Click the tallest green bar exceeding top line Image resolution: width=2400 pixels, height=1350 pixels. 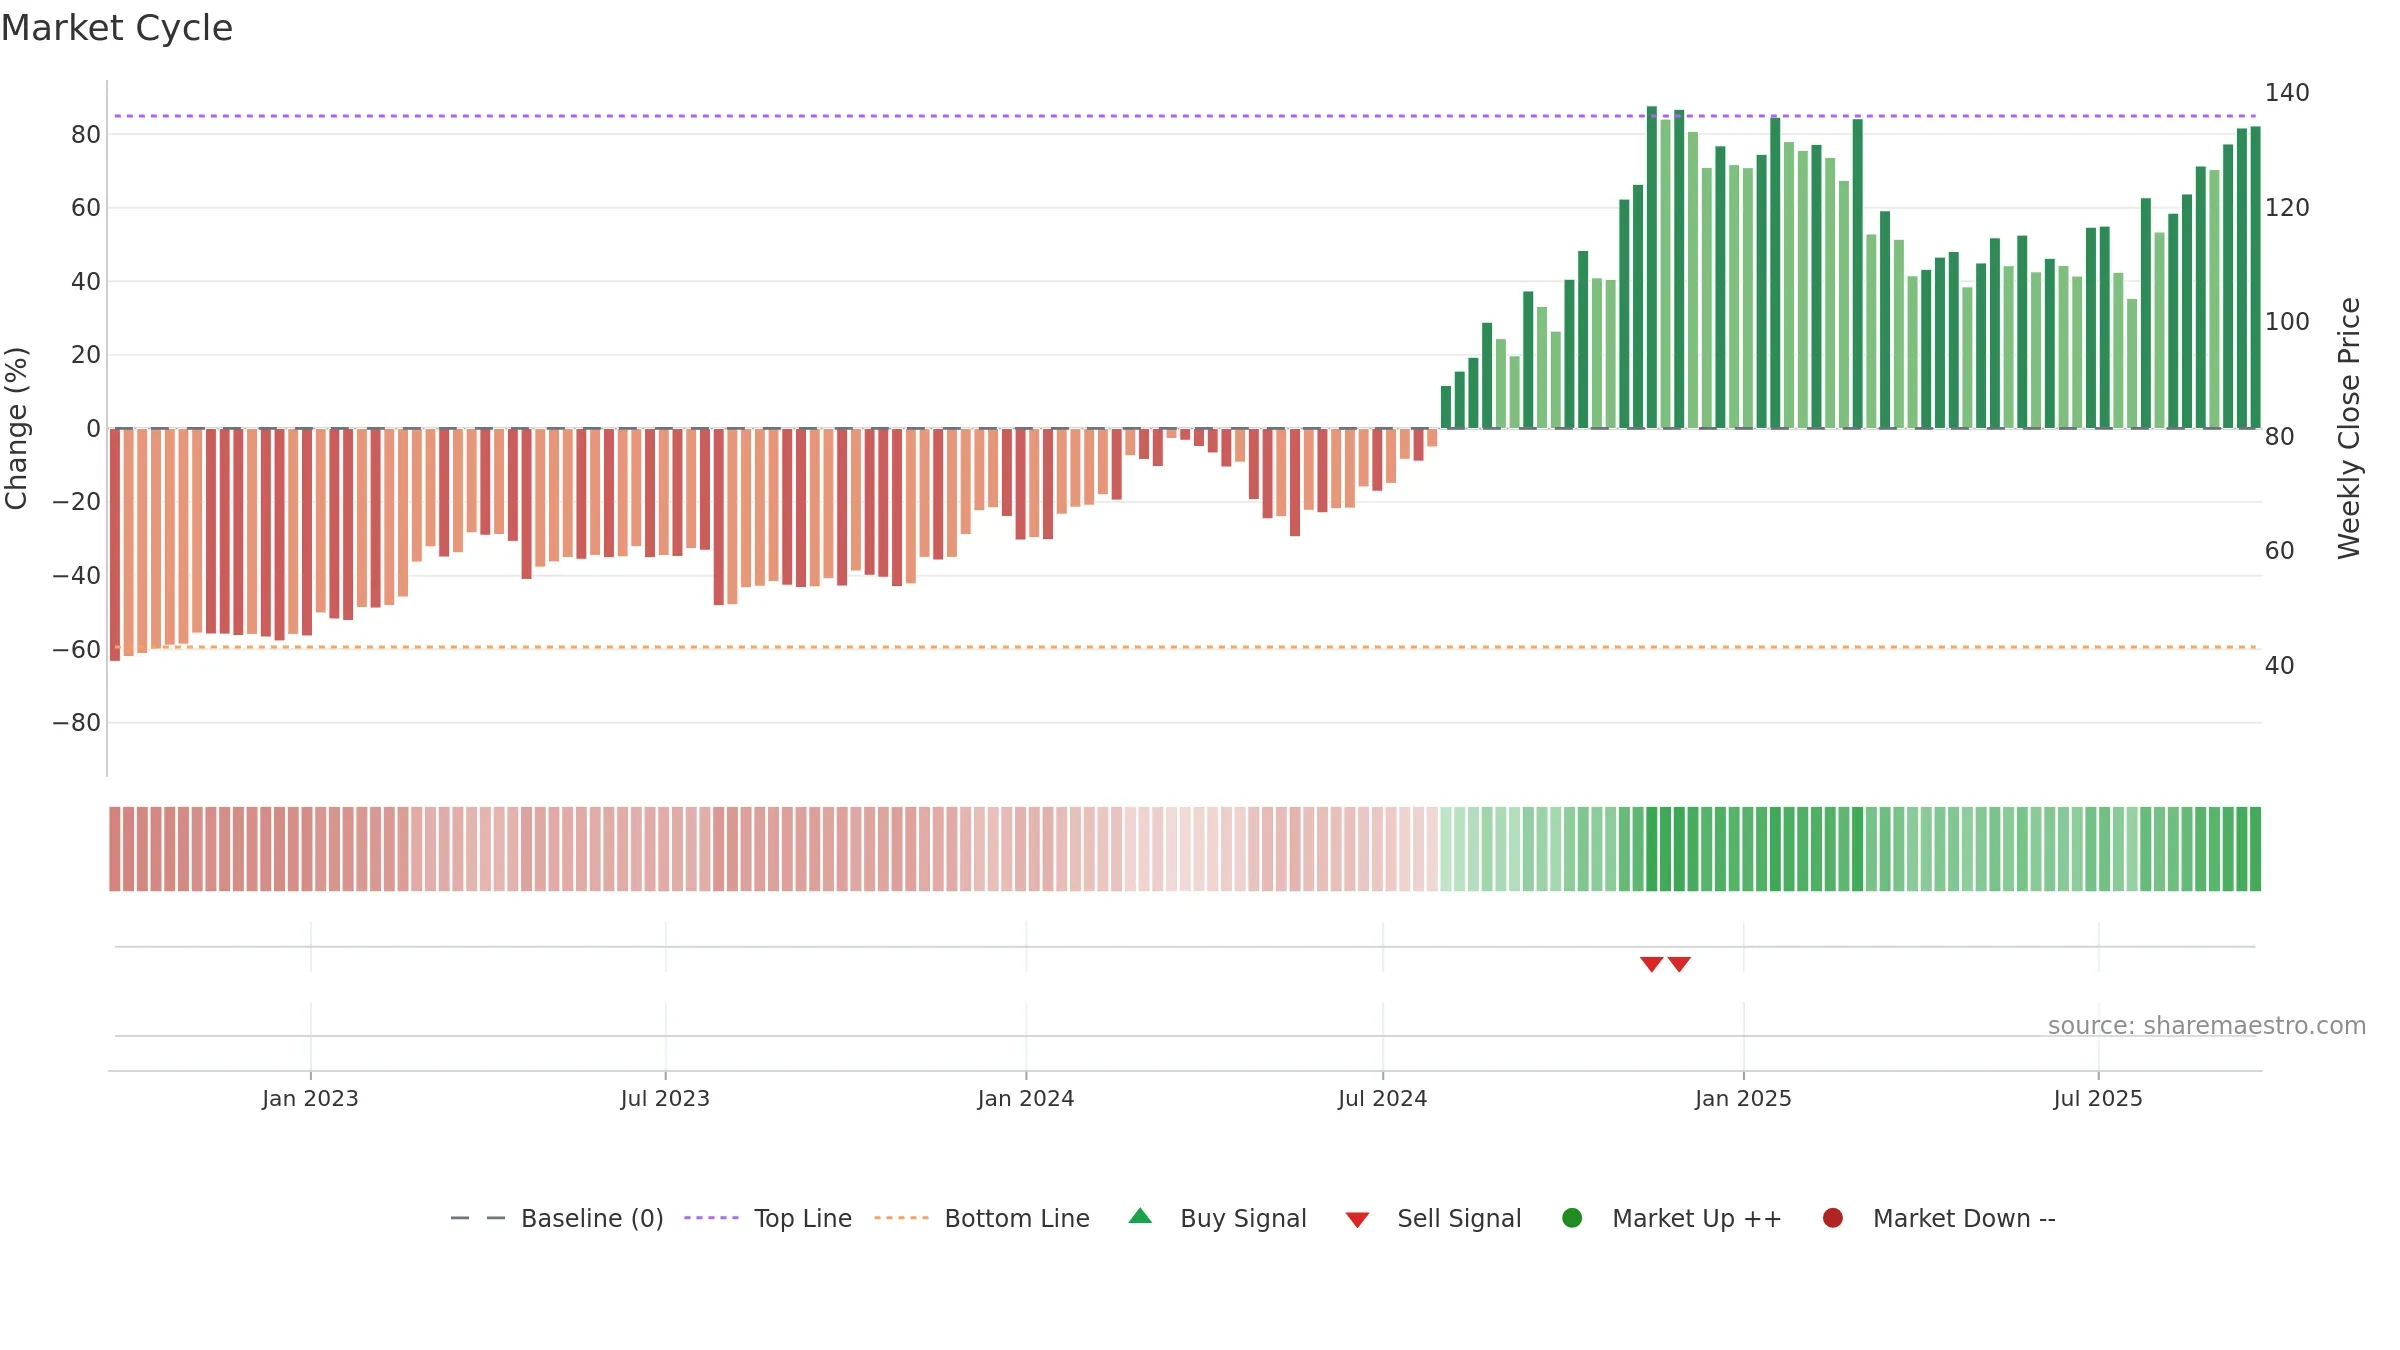1652,267
